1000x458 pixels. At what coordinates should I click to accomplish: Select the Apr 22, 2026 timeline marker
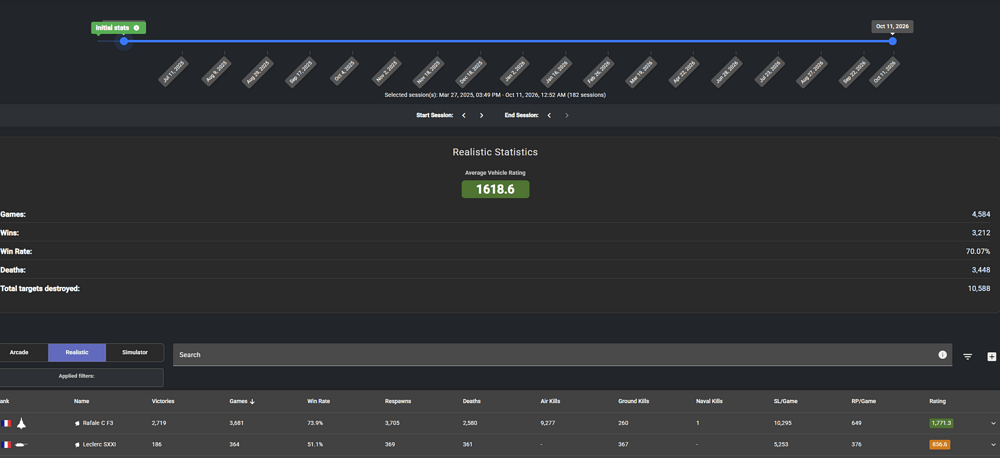684,71
